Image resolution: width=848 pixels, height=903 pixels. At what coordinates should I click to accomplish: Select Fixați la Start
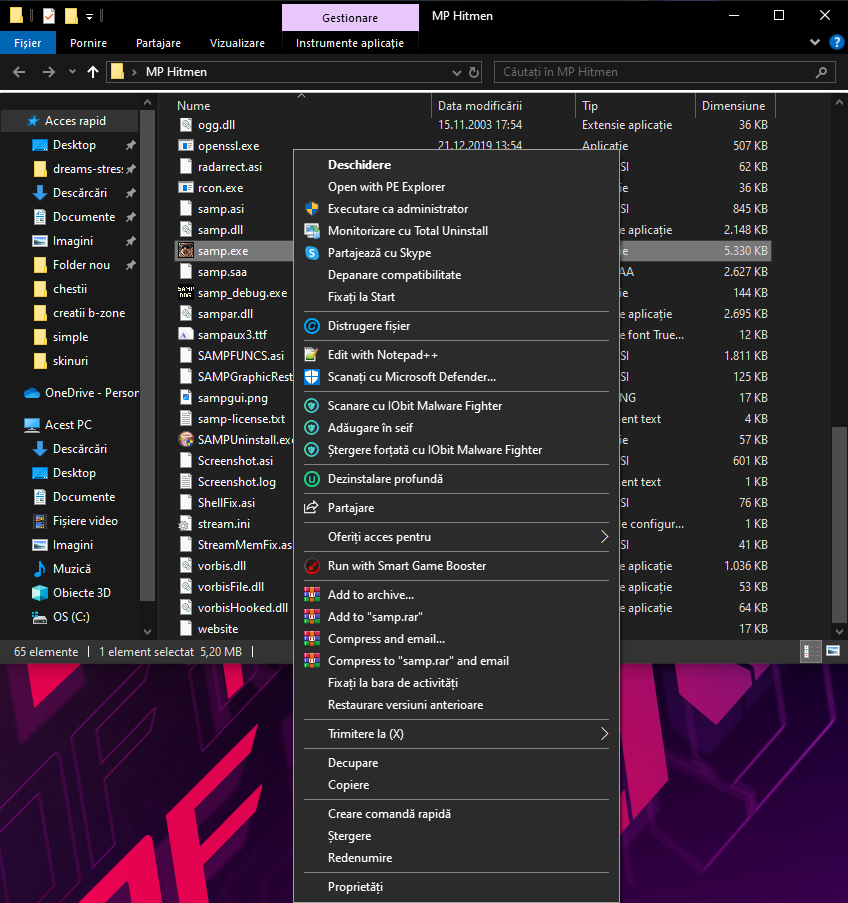pyautogui.click(x=456, y=297)
